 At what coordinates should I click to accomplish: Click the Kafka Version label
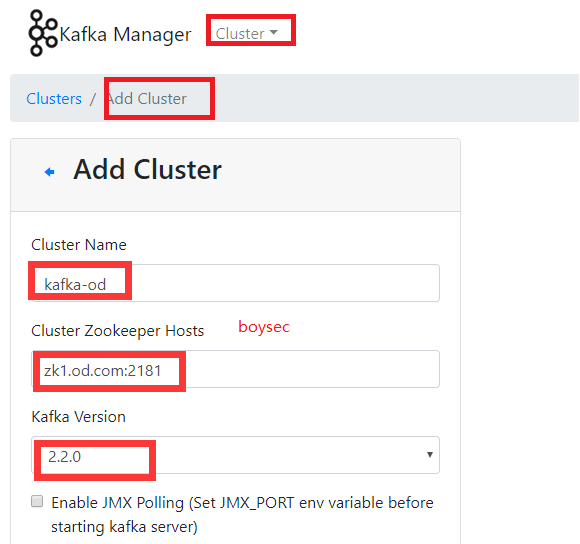[x=78, y=417]
